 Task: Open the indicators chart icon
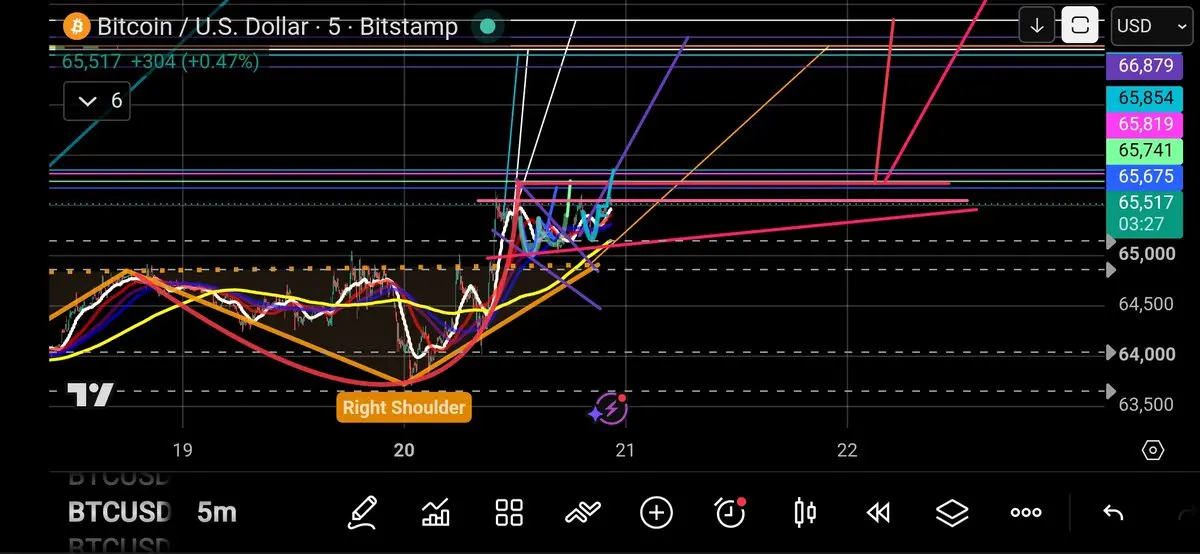[x=436, y=513]
